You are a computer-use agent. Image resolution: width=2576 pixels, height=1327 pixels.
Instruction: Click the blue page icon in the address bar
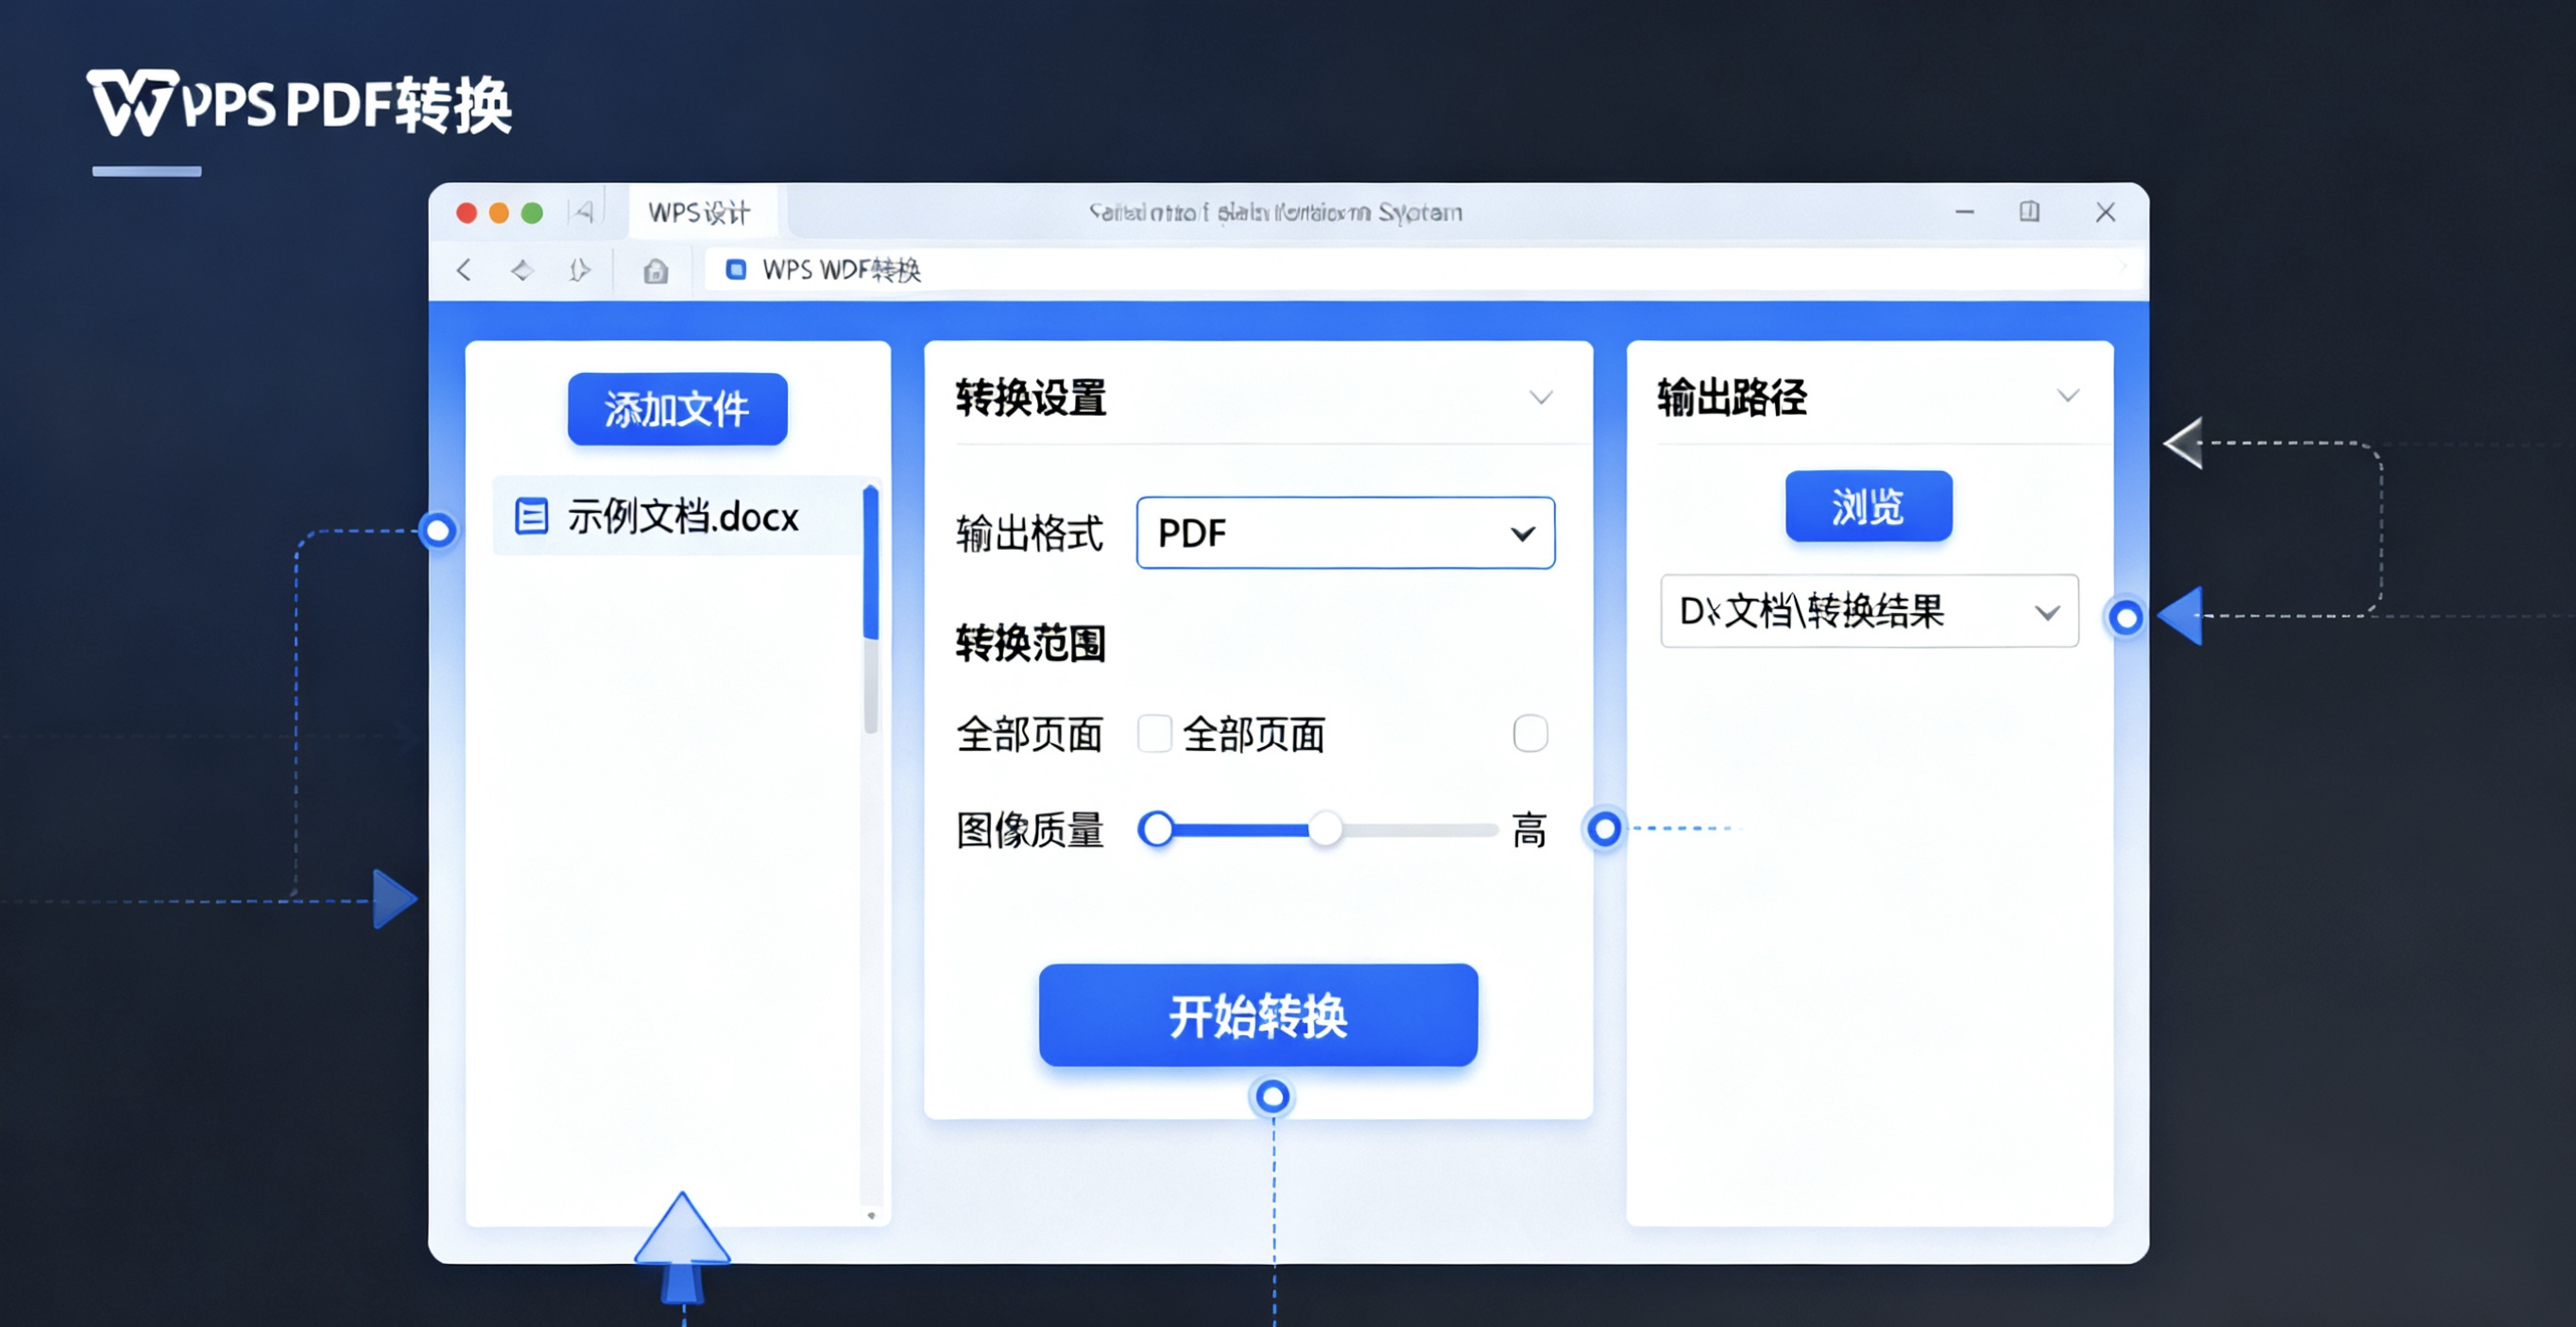tap(737, 269)
